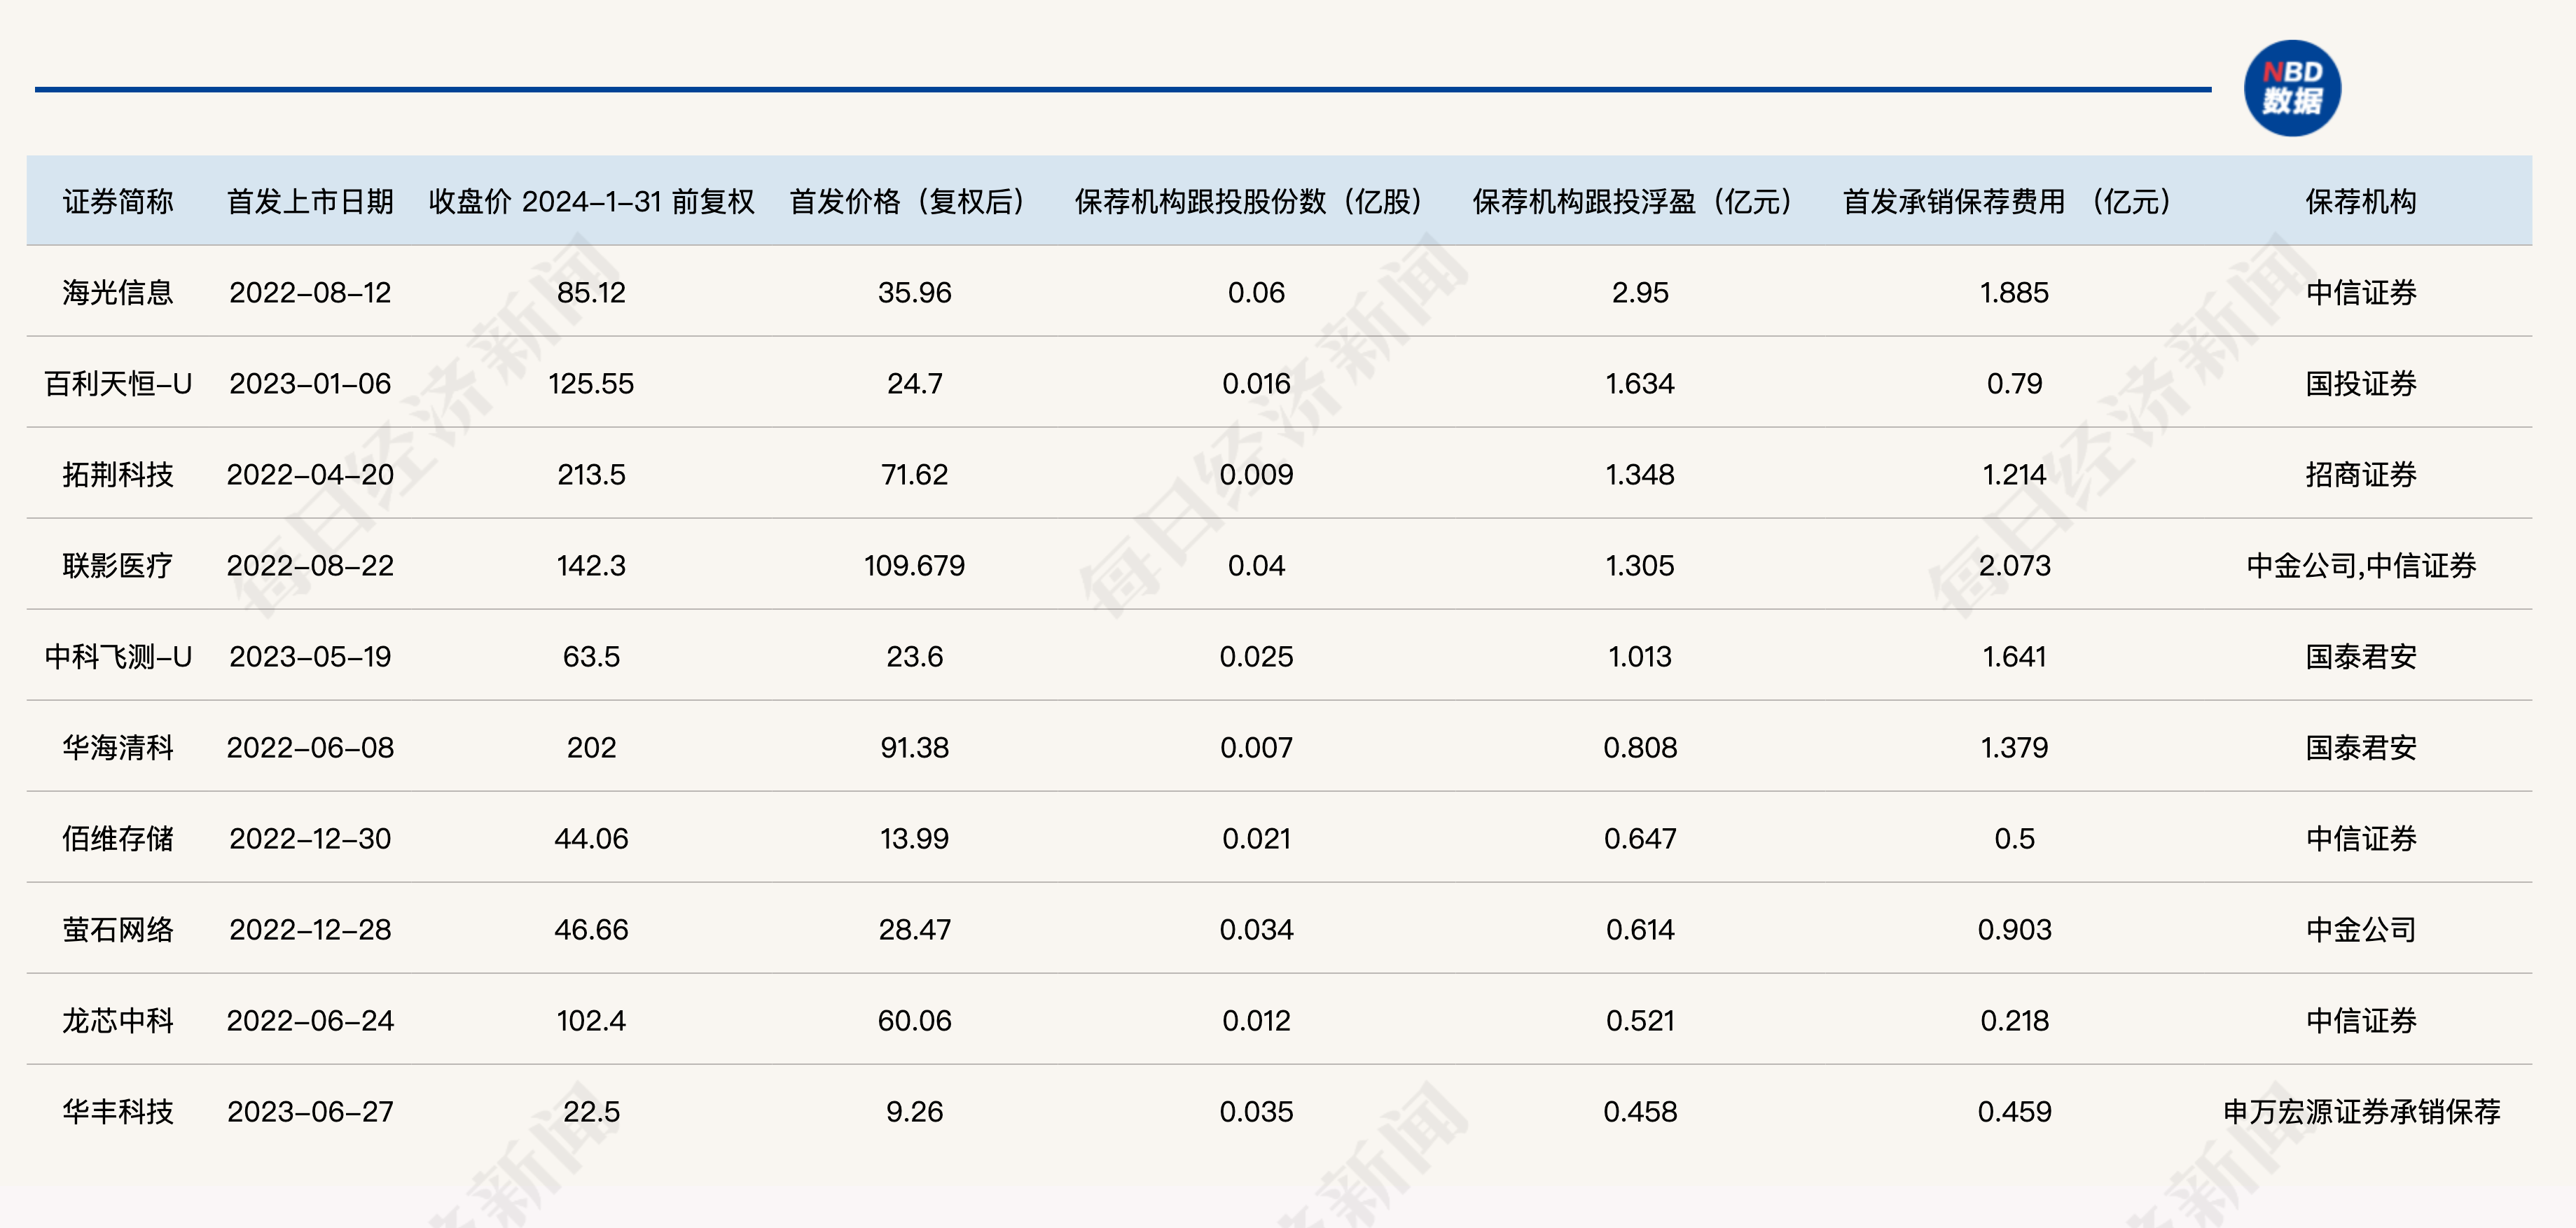Screen dimensions: 2576x1228
Task: Click closing price 142.3
Action: pos(591,566)
